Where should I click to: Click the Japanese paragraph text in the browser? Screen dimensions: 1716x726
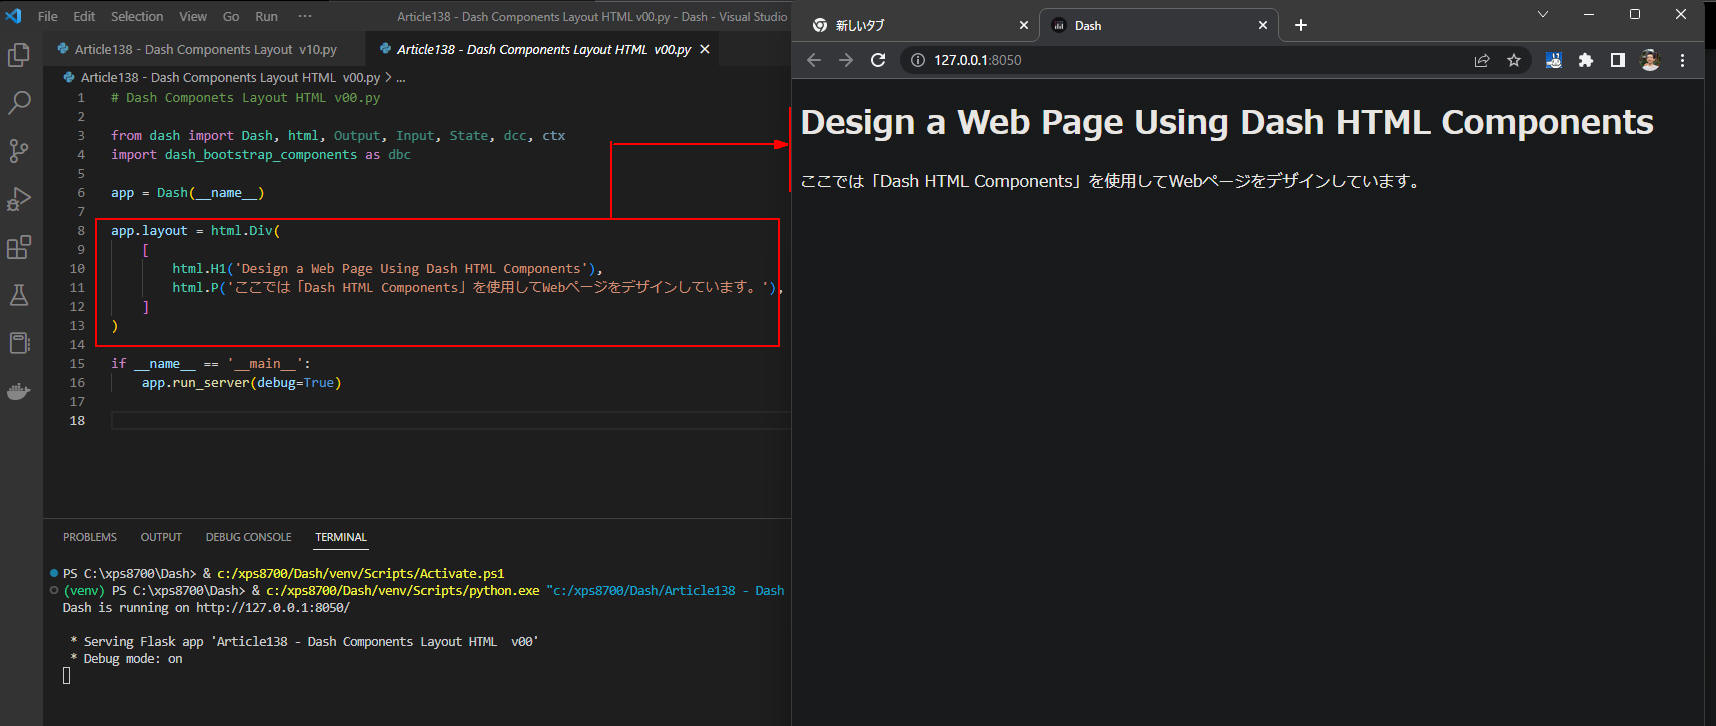point(1111,181)
